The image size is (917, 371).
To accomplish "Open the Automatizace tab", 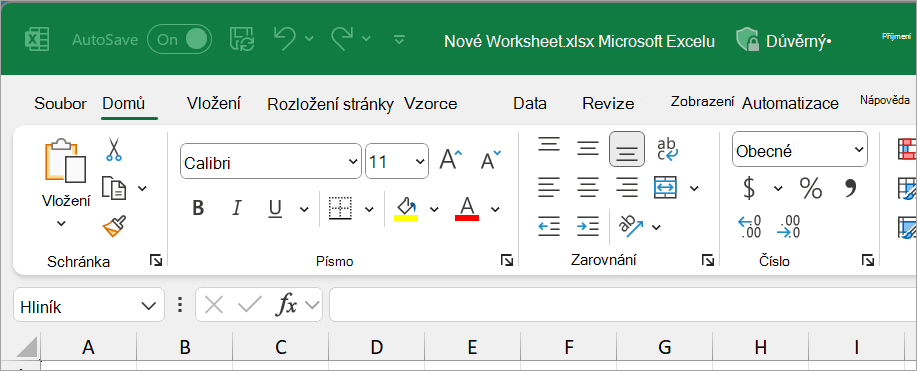I will click(x=790, y=104).
